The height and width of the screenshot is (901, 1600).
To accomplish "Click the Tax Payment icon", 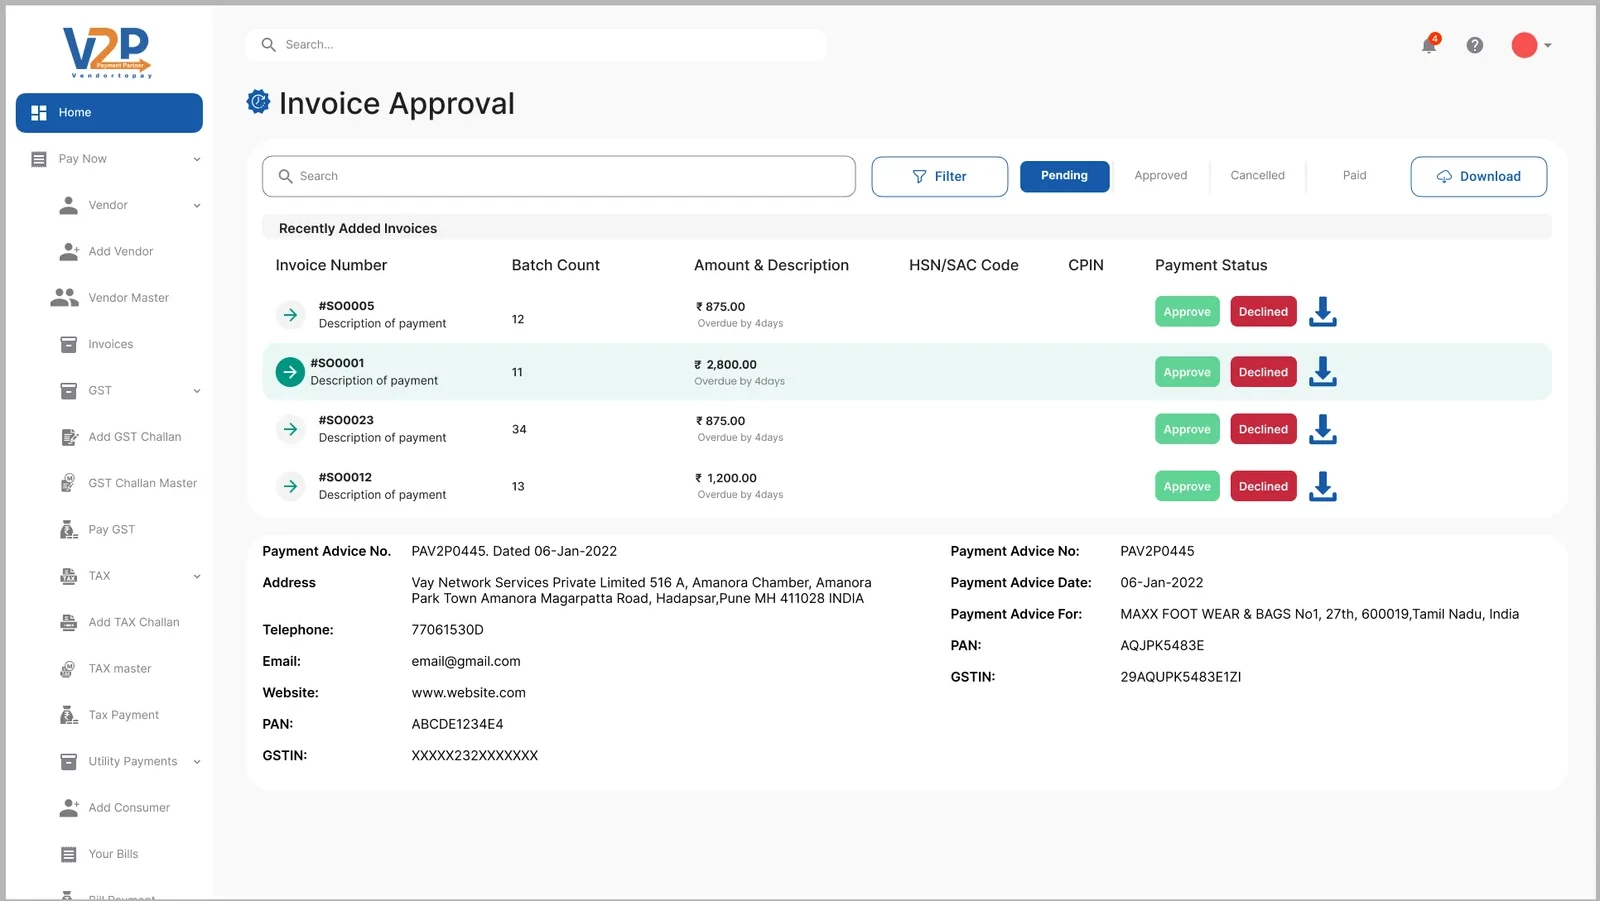I will [x=68, y=715].
